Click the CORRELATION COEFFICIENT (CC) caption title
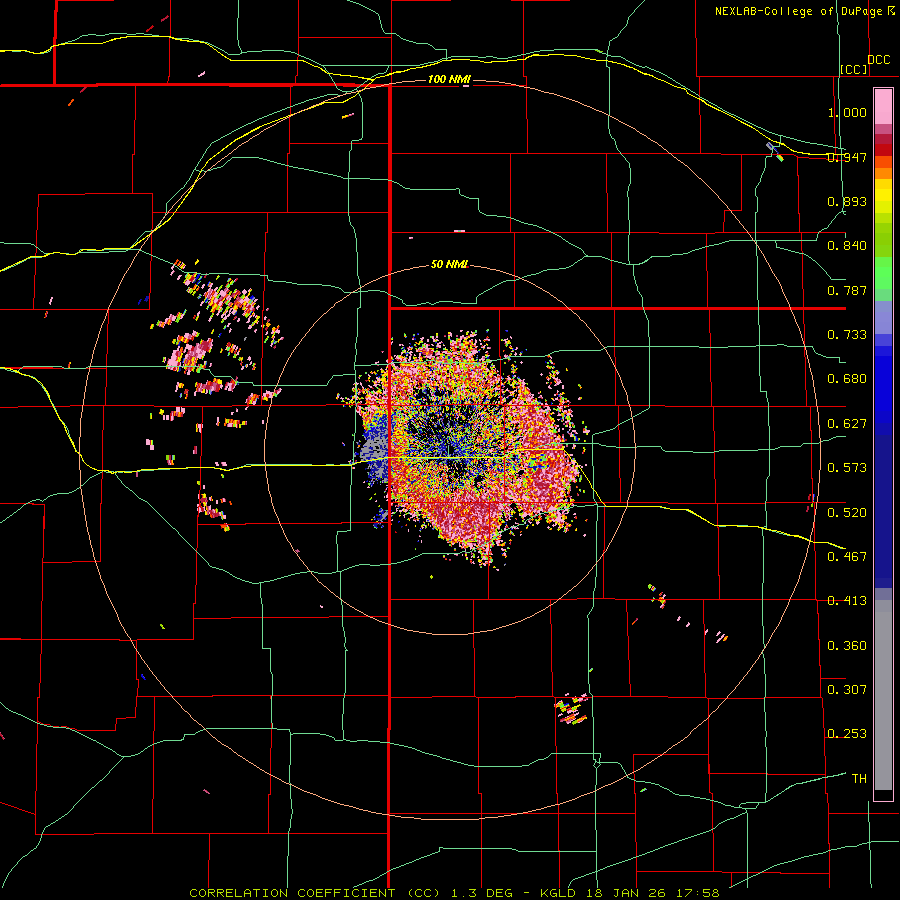 point(315,893)
